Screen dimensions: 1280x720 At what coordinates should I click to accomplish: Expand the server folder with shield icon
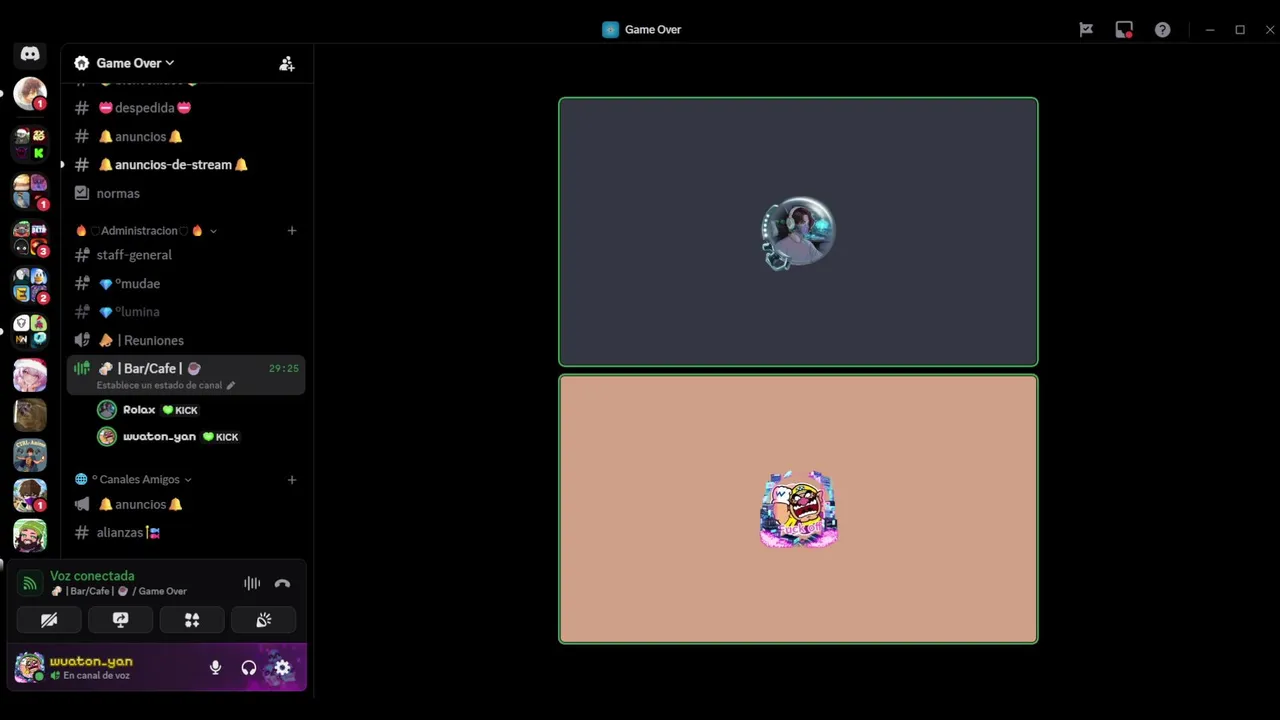tap(30, 330)
